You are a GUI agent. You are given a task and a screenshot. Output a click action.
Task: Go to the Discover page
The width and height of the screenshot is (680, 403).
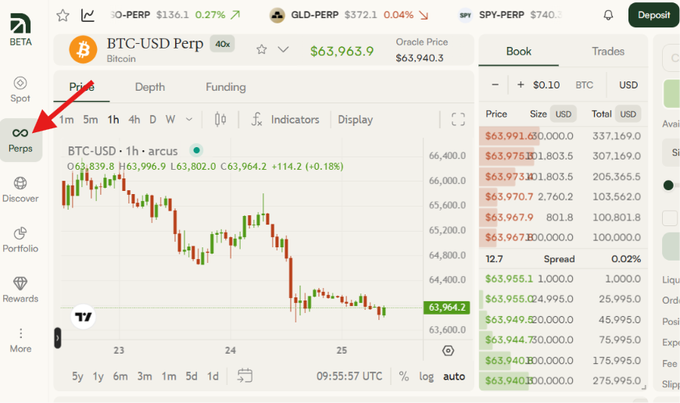click(x=20, y=190)
